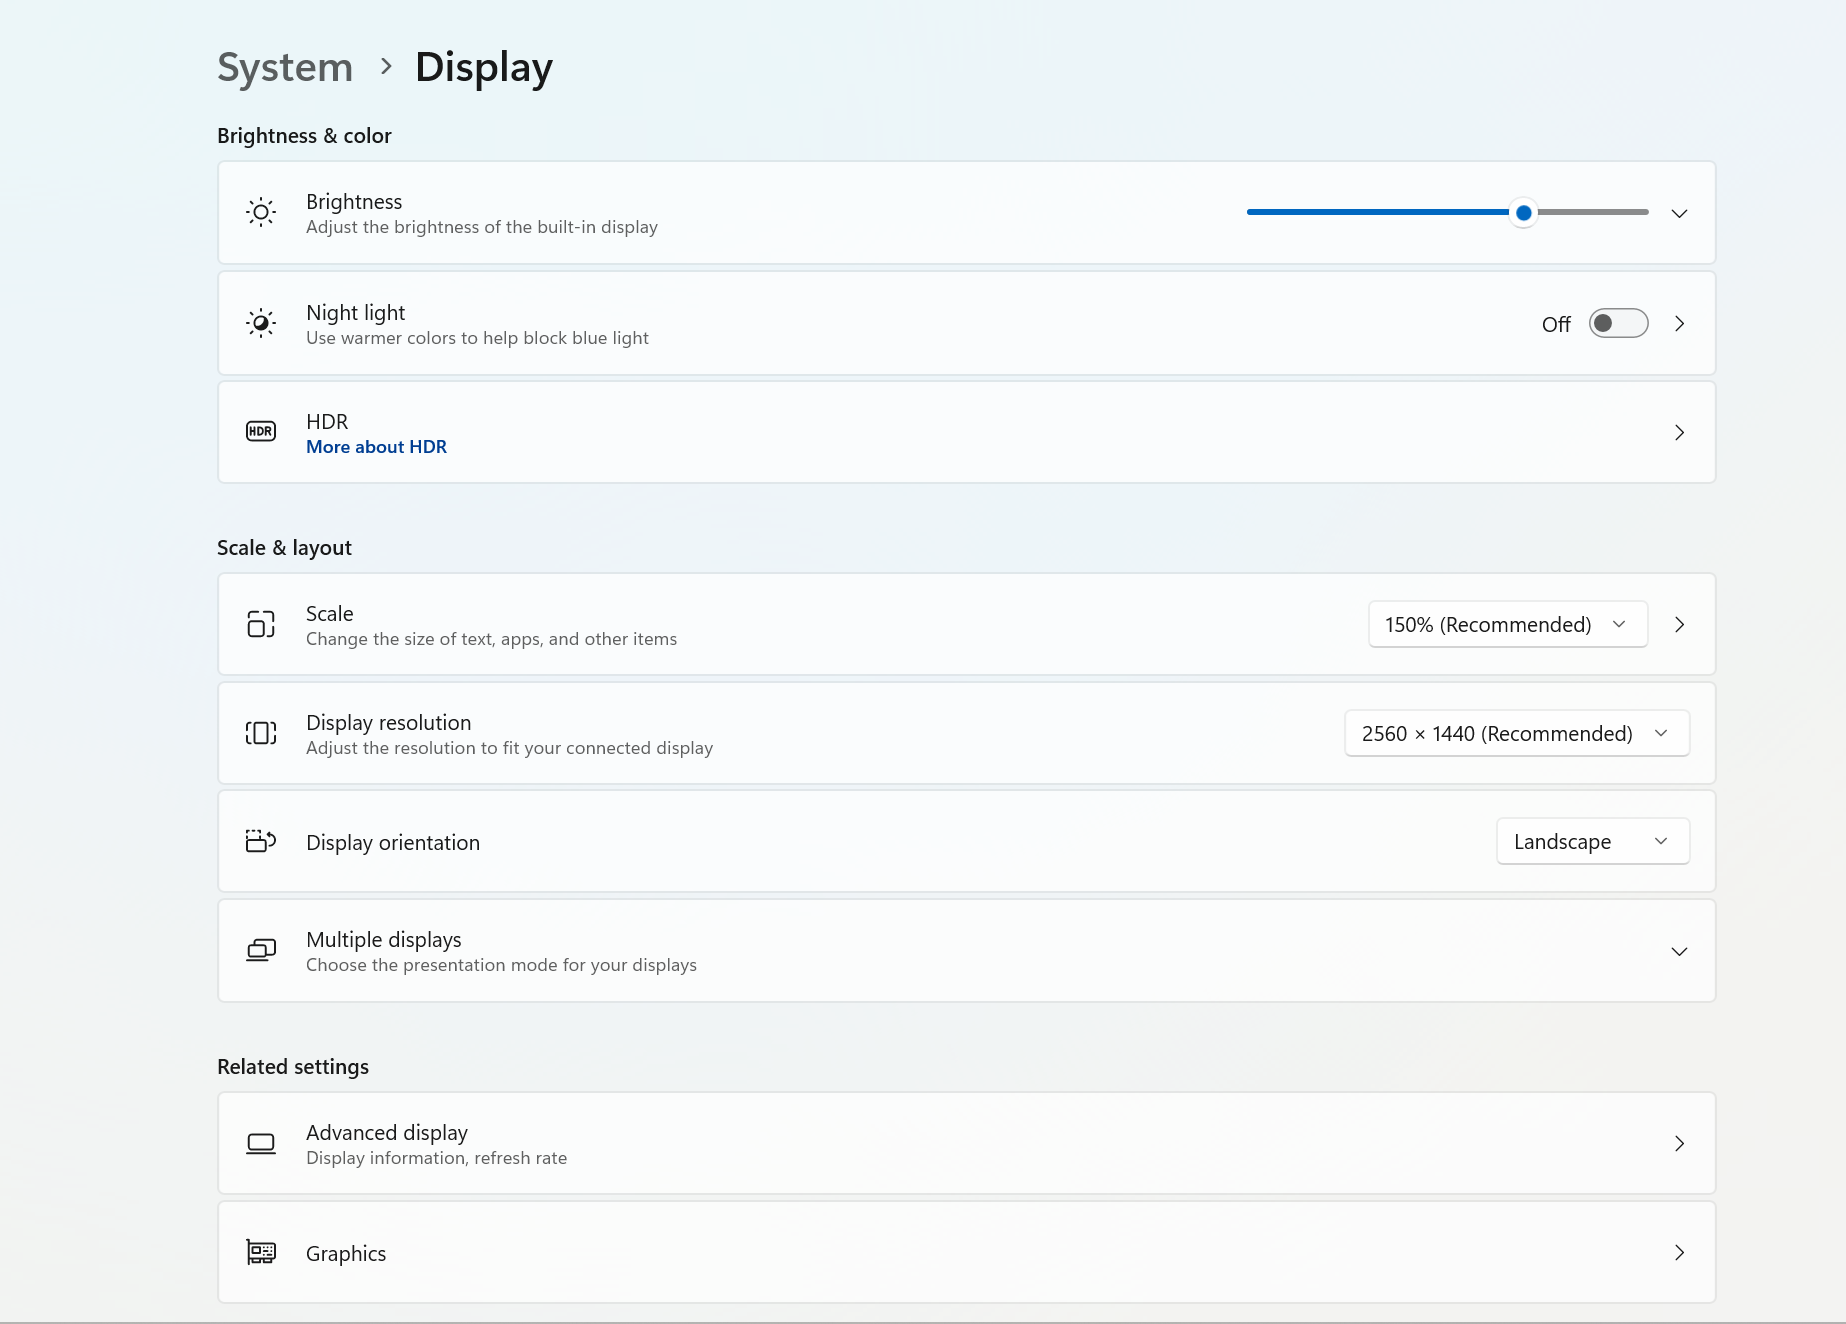Click the Scale icon

pos(261,624)
